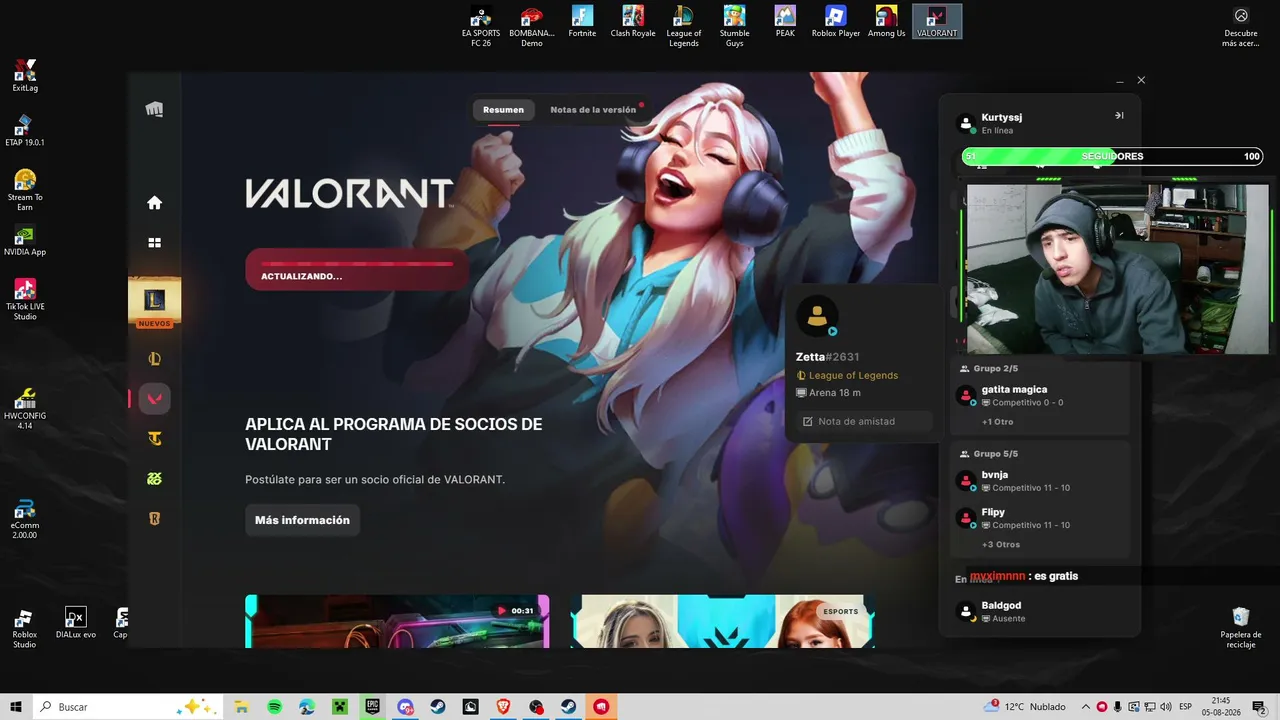
Task: Open Legends of Runeterra from the sidebar
Action: click(154, 519)
